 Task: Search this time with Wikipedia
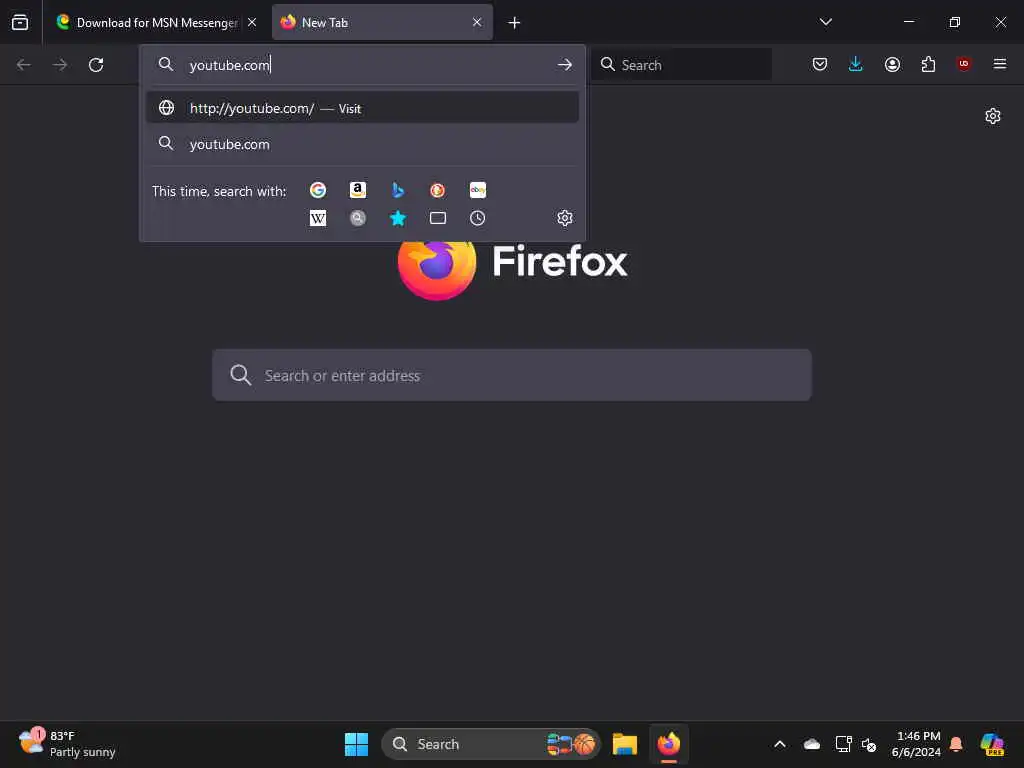tap(318, 218)
